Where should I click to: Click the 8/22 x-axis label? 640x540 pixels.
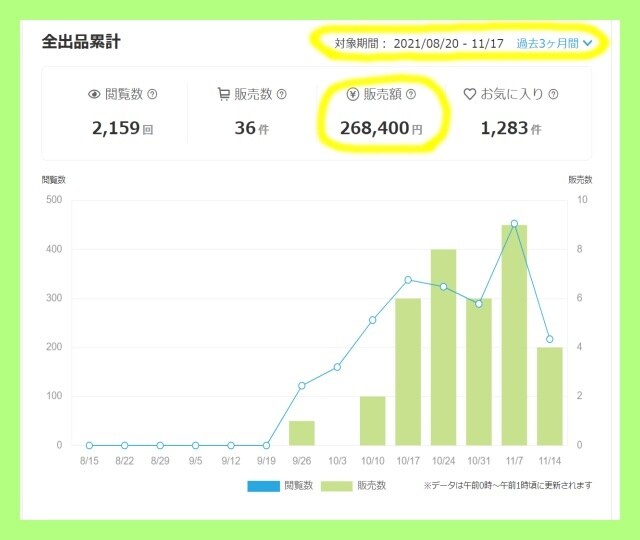pos(124,461)
